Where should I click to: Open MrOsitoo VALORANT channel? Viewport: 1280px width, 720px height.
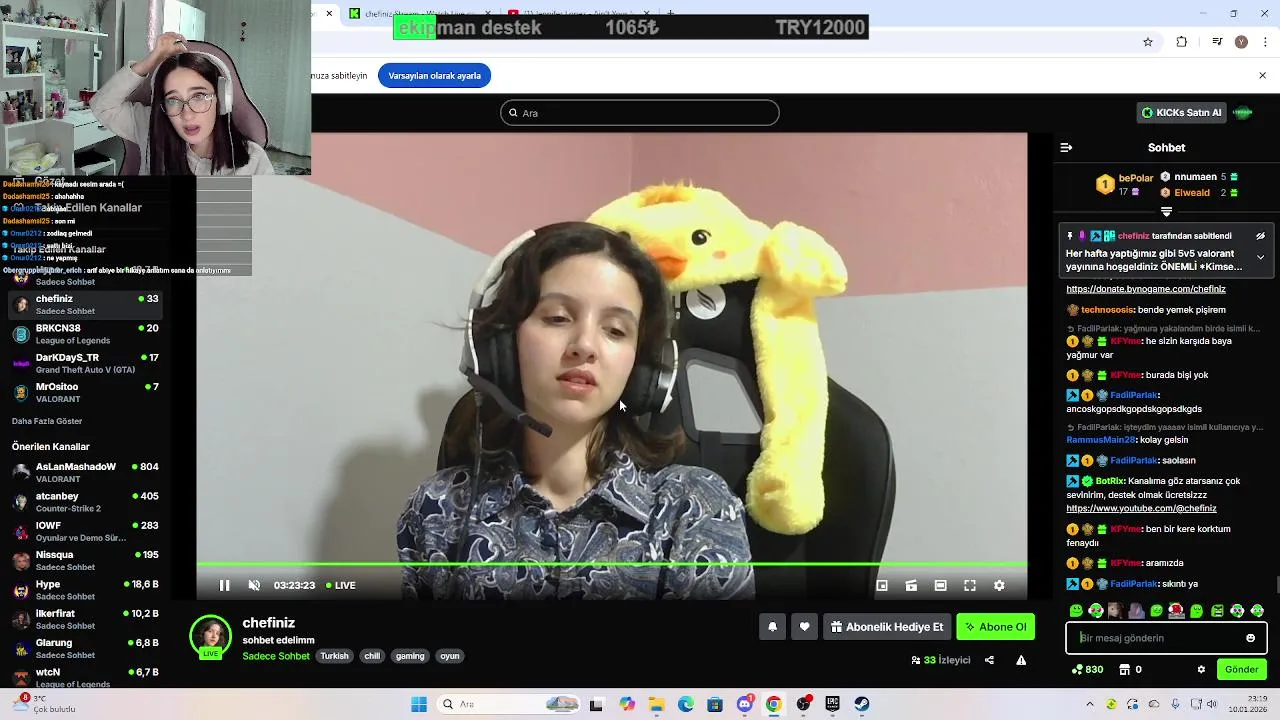click(x=84, y=393)
